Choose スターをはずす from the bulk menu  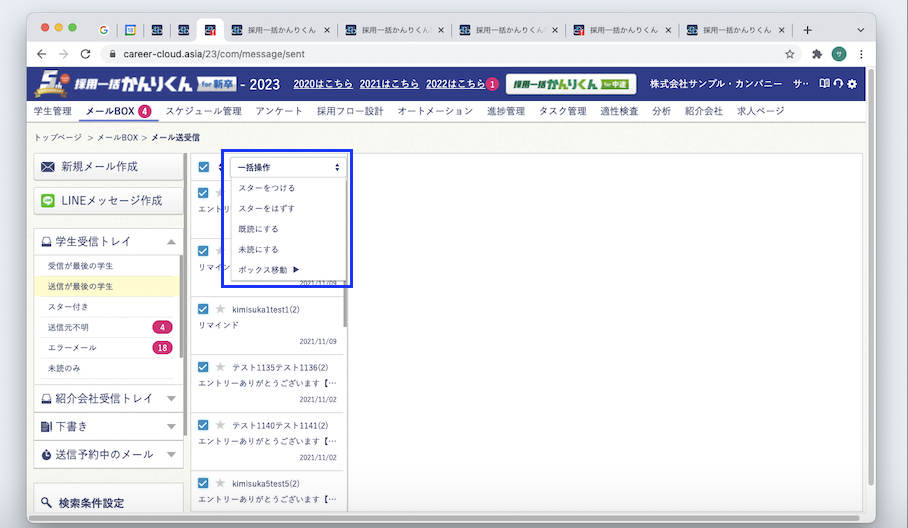tap(266, 208)
